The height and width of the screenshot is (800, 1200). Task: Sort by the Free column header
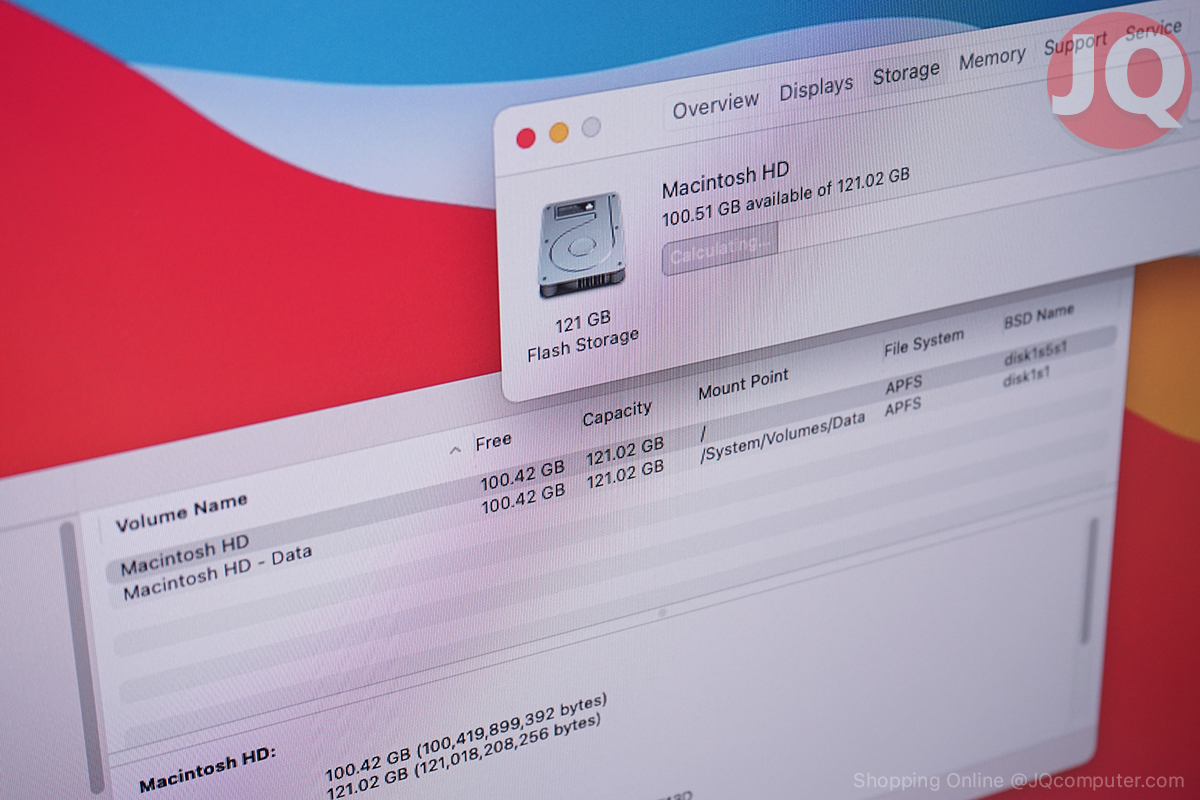pos(493,441)
